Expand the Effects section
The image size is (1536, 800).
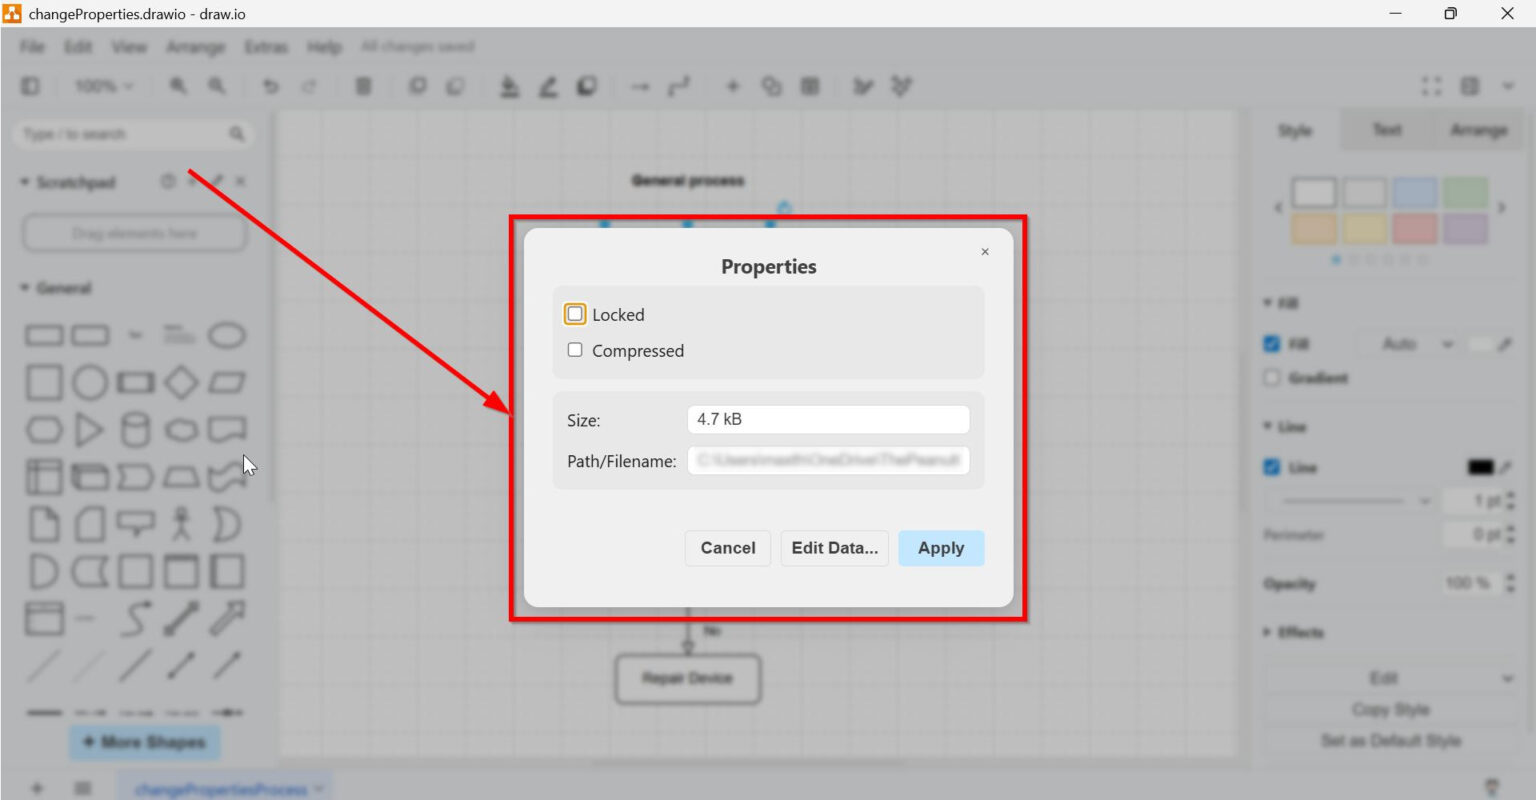[1294, 633]
